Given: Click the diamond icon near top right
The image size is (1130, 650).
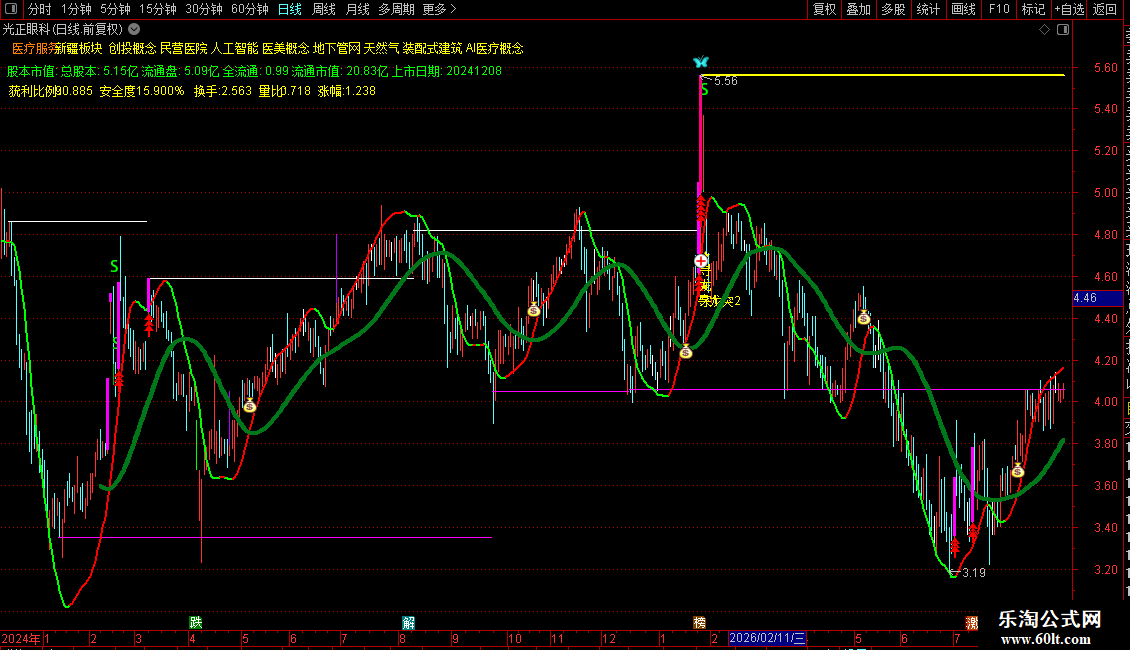Looking at the screenshot, I should (1044, 30).
